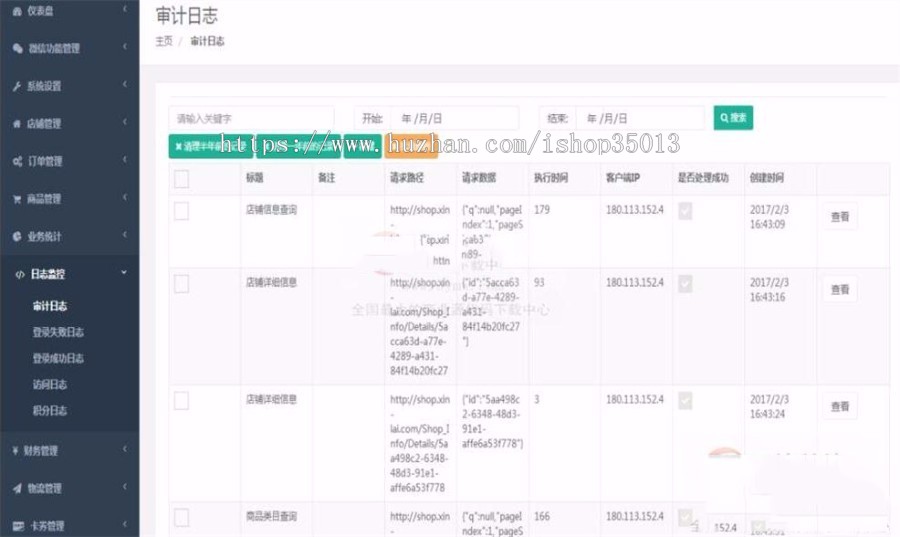Click the pie chart icon beside 业务统计
The image size is (900, 537).
point(17,236)
